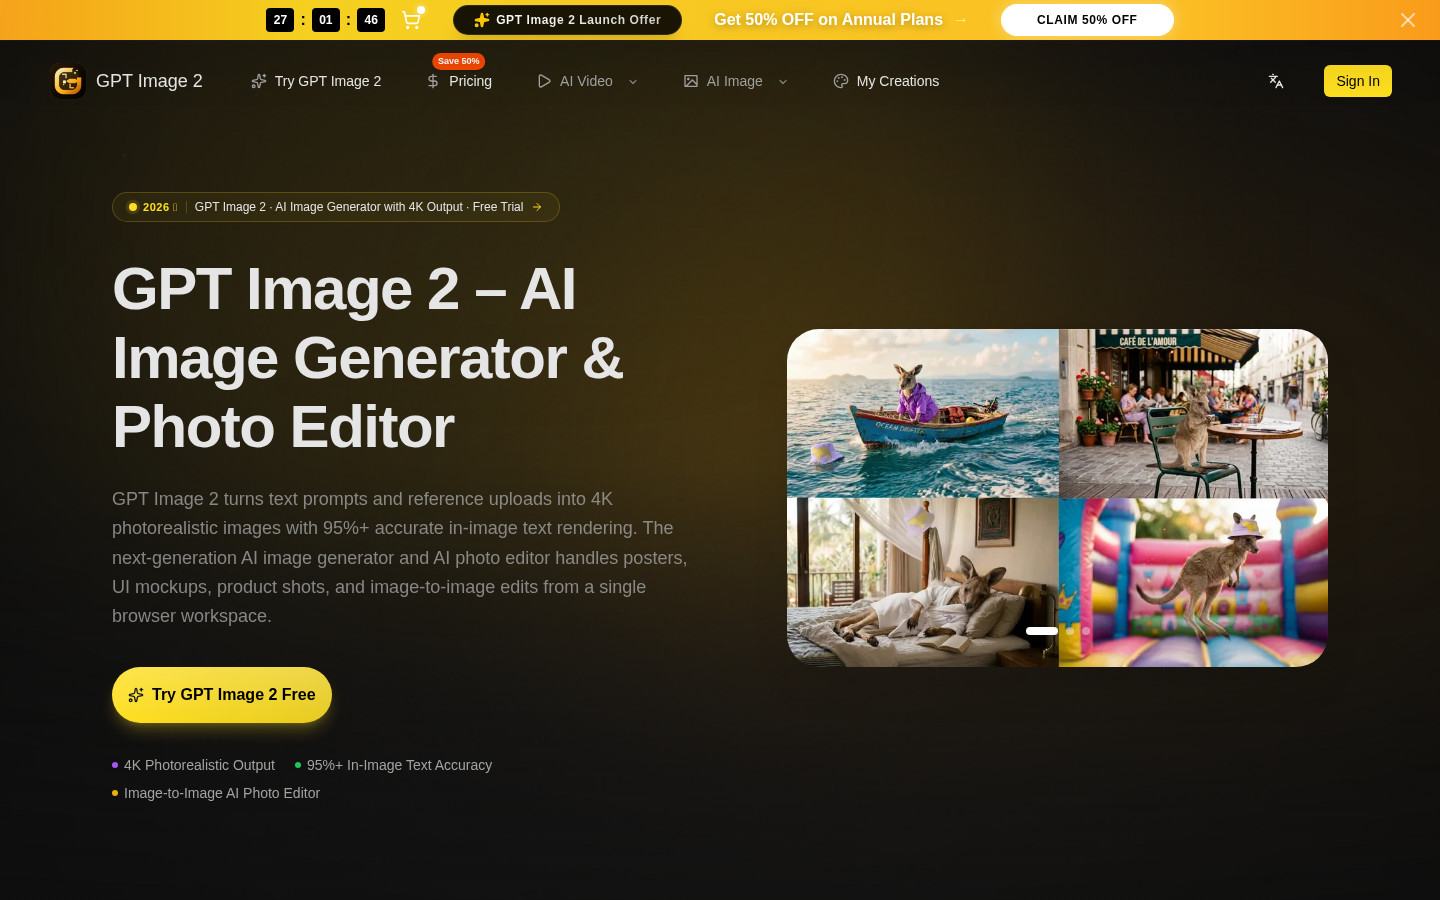
Task: Click the play icon next to AI Video
Action: tap(544, 81)
